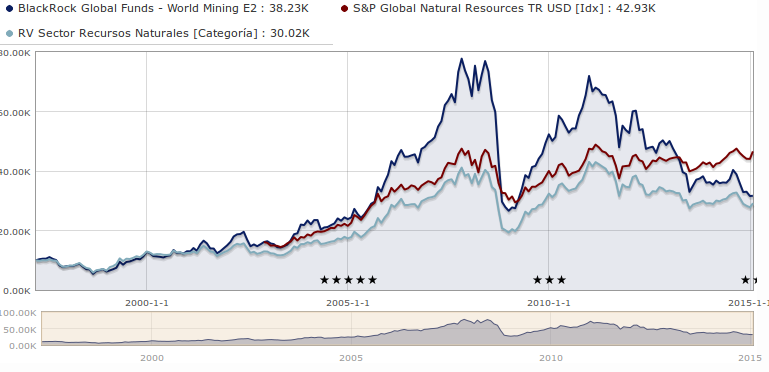The image size is (769, 372).
Task: Click the 20.00K y-axis label
Action: point(16,231)
